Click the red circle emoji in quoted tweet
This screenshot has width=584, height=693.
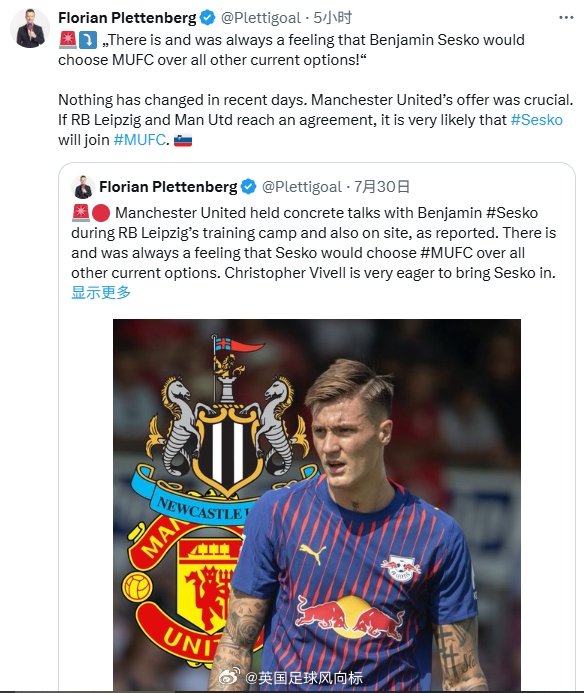coord(101,213)
